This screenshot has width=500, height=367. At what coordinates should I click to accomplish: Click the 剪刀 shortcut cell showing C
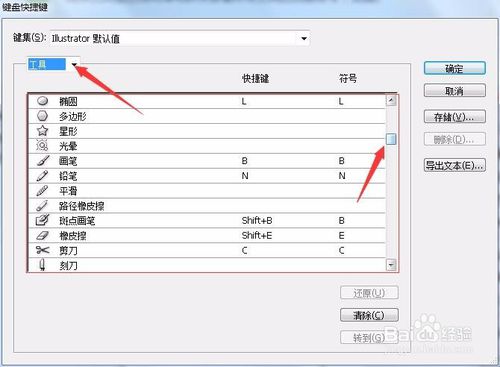245,250
